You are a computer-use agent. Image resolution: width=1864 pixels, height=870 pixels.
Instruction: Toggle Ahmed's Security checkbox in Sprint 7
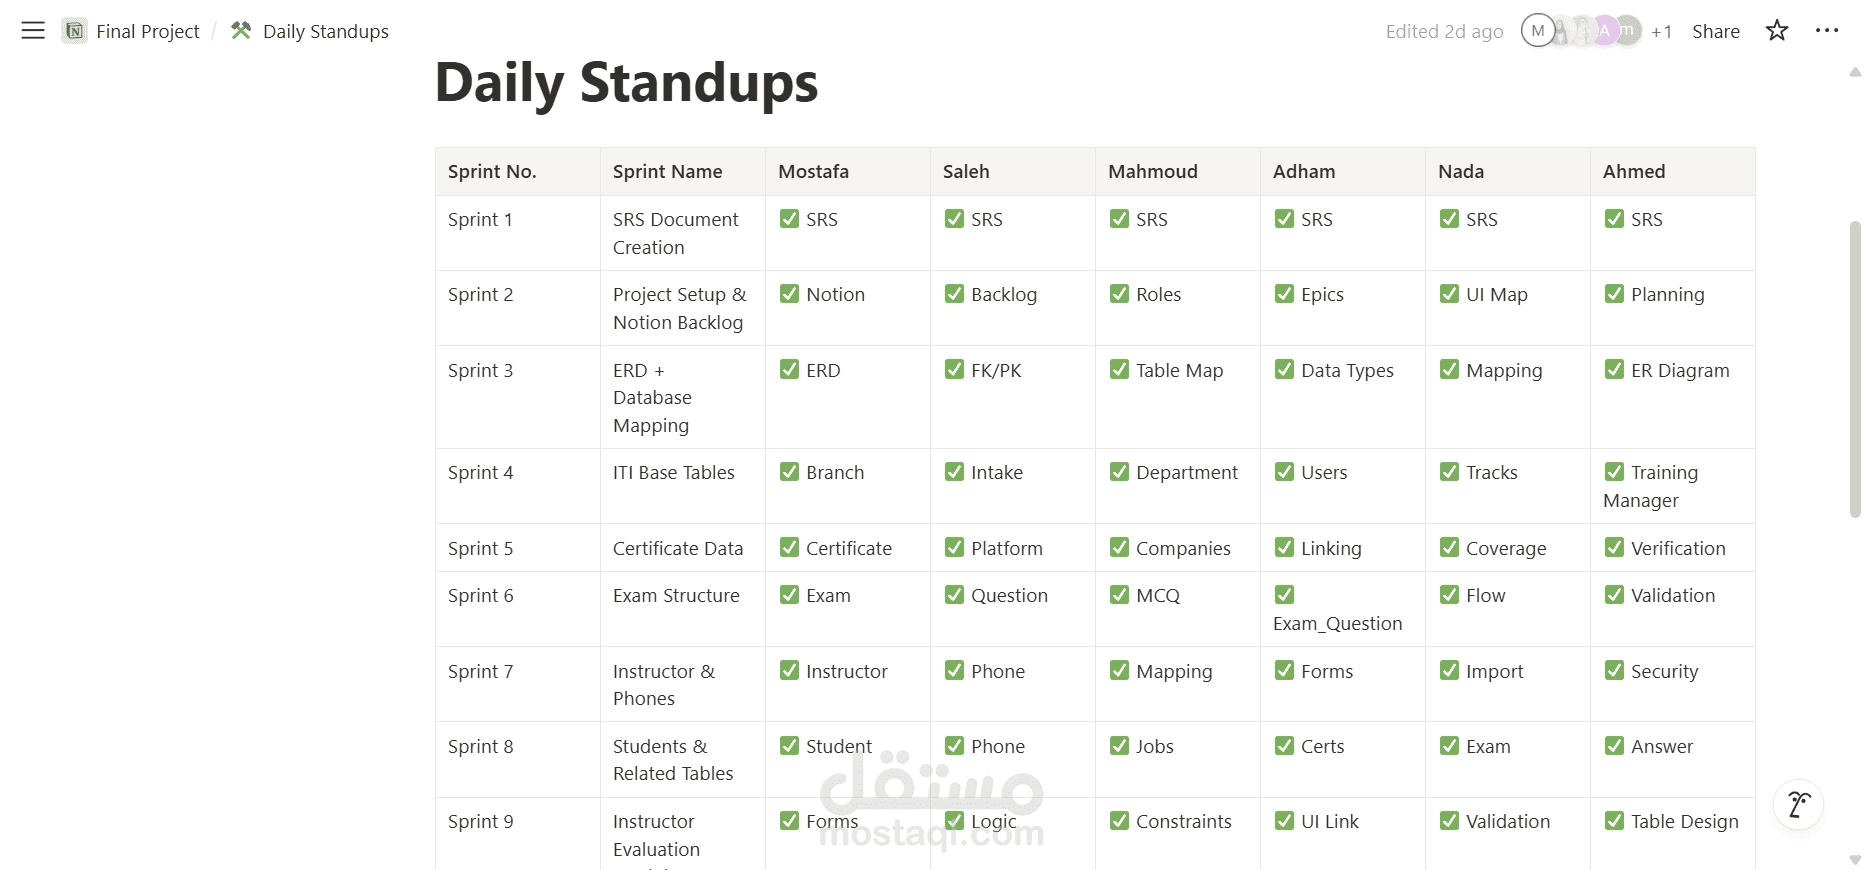1614,671
